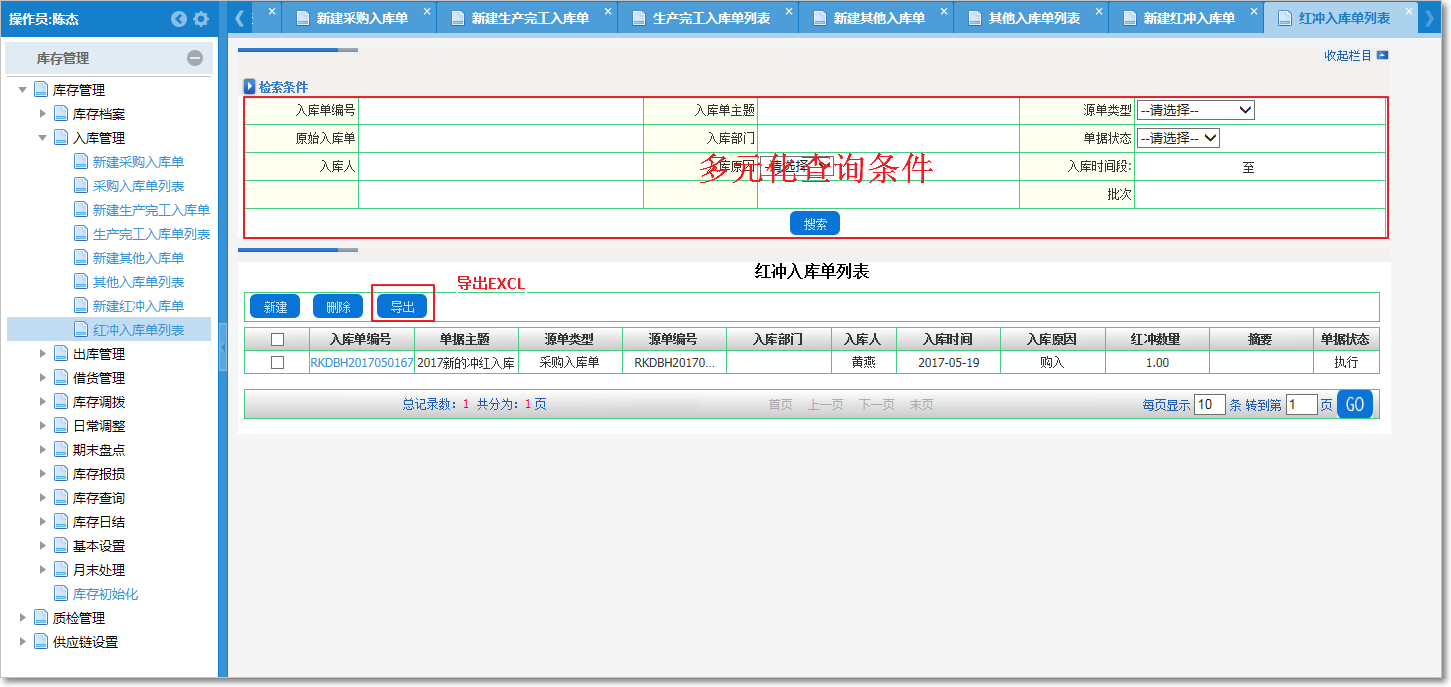
Task: Close the 新建采购入库单 tab
Action: click(427, 12)
